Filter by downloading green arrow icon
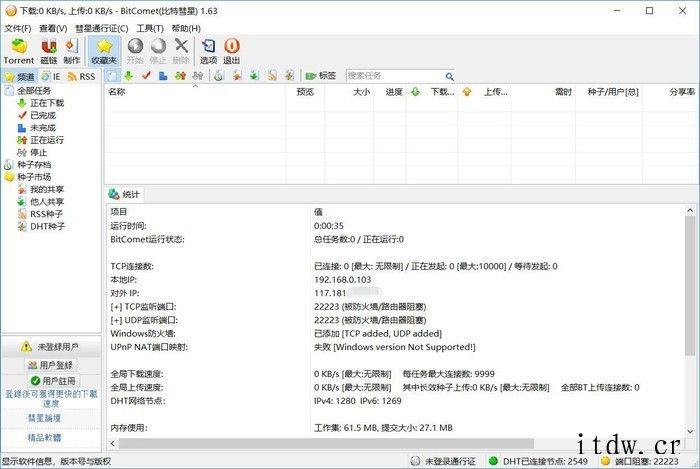Image resolution: width=700 pixels, height=469 pixels. 129,76
